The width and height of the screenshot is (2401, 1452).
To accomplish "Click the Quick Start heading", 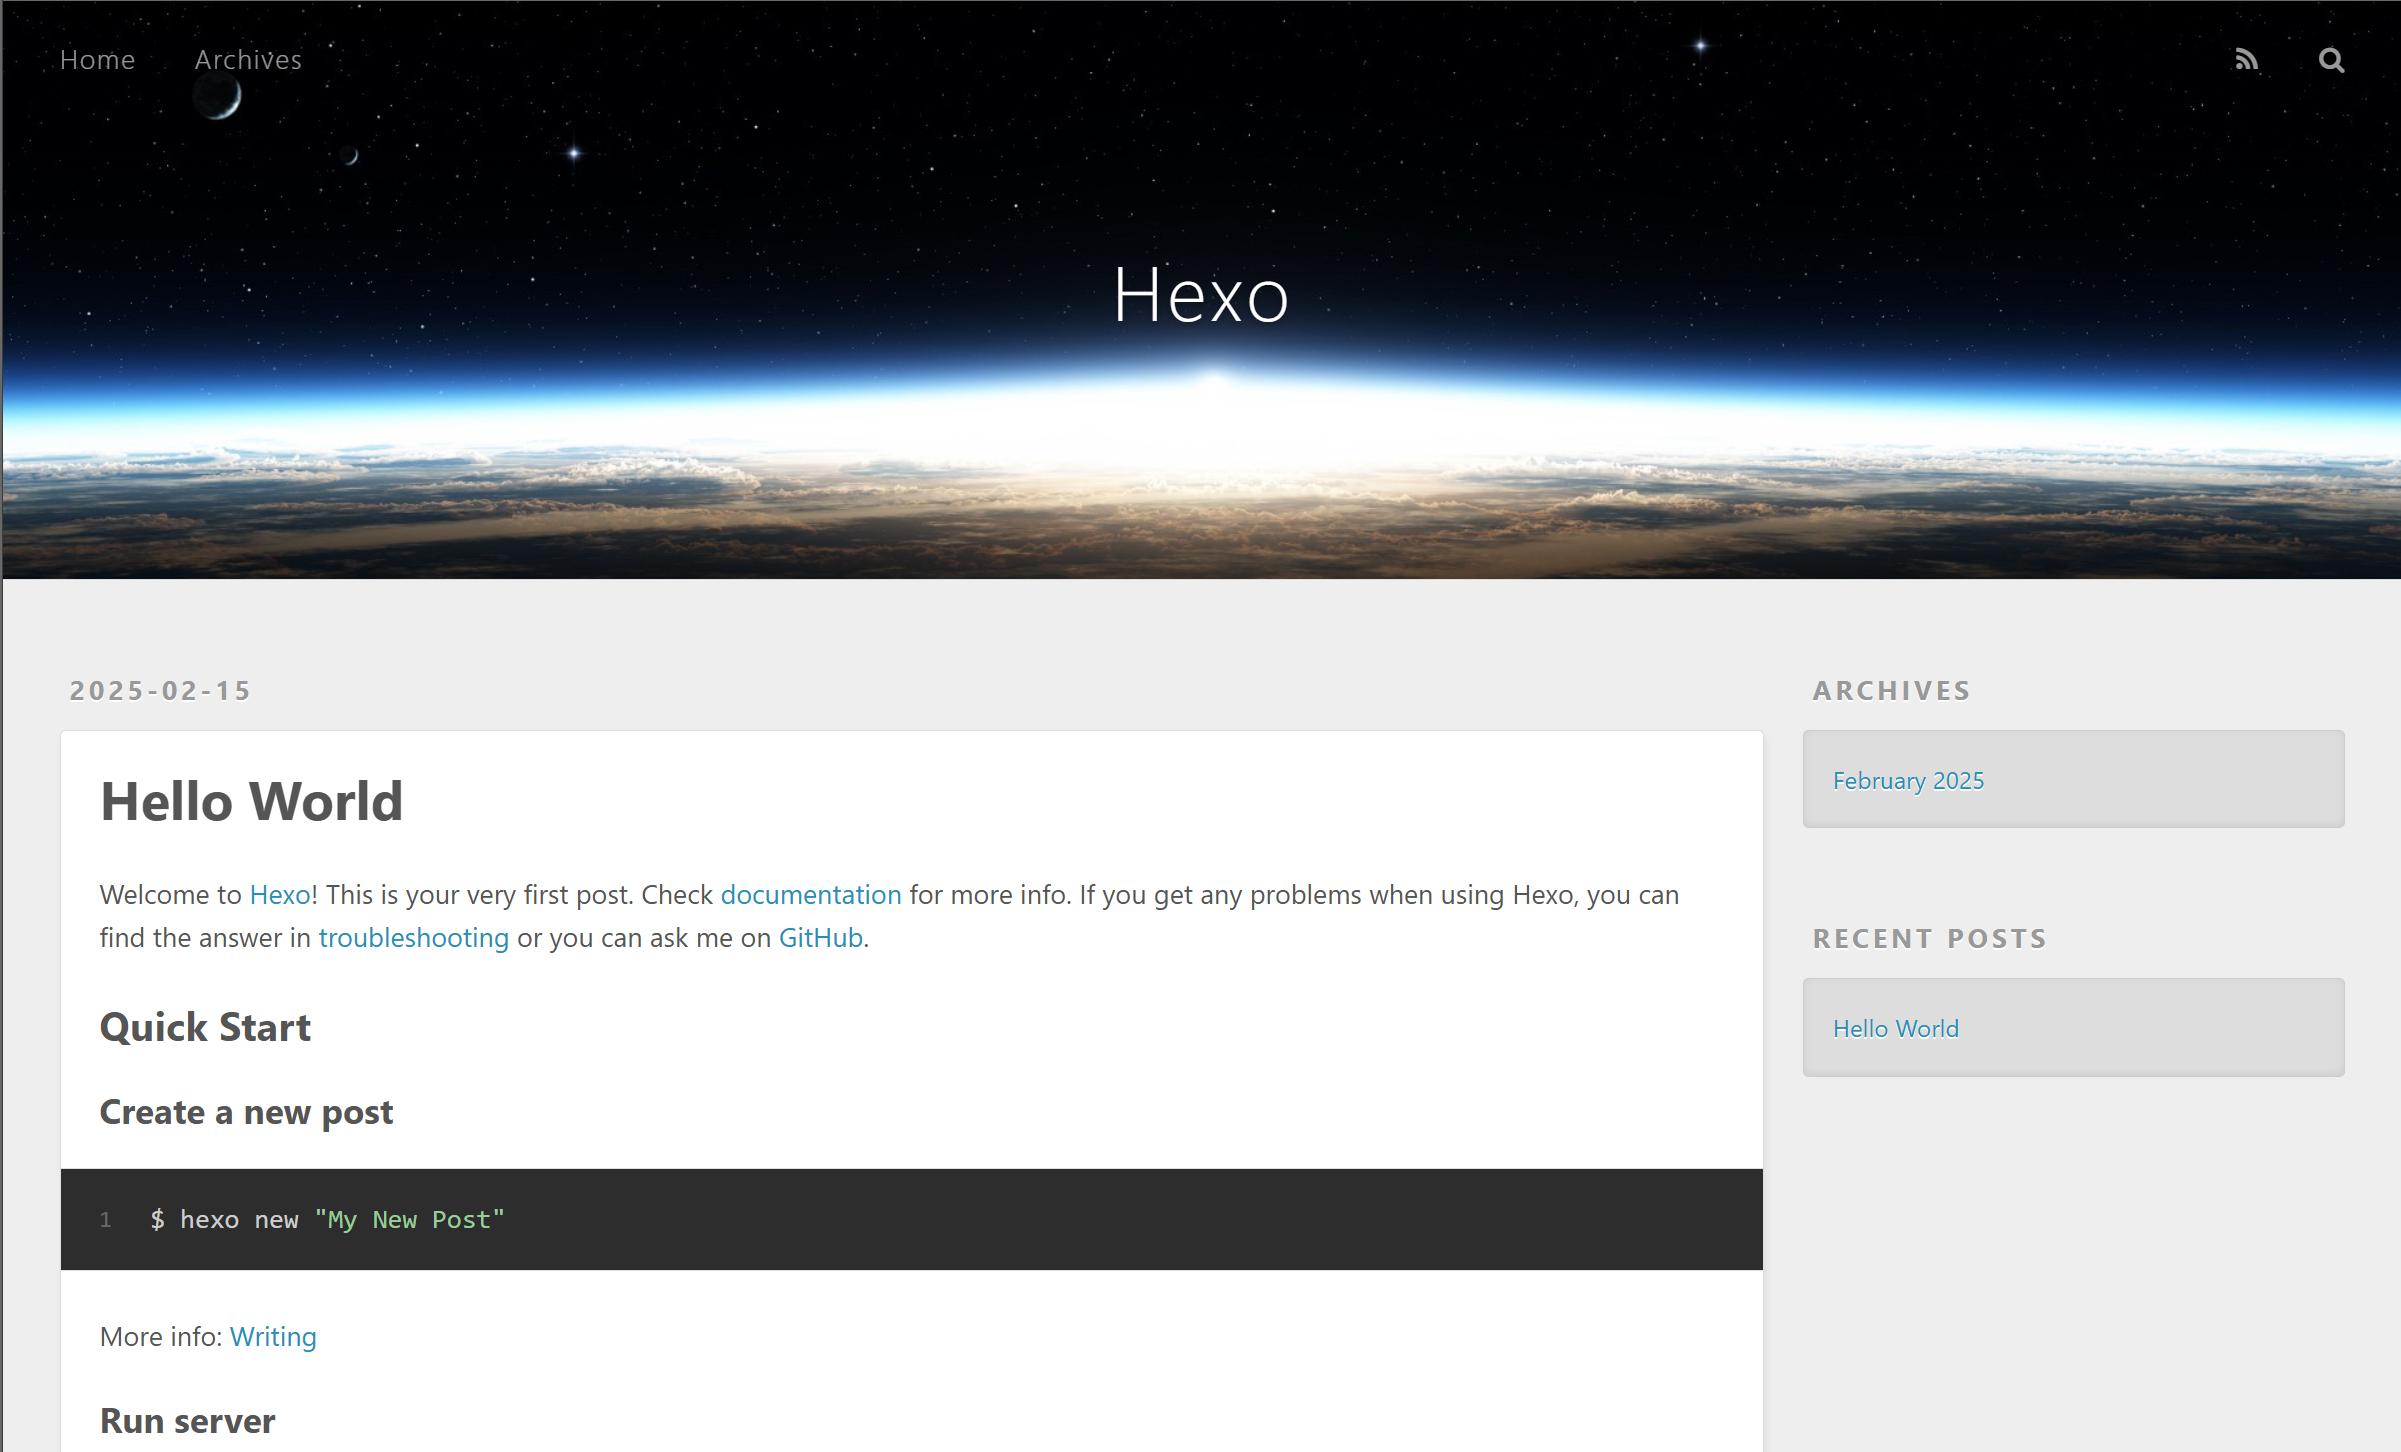I will [205, 1028].
